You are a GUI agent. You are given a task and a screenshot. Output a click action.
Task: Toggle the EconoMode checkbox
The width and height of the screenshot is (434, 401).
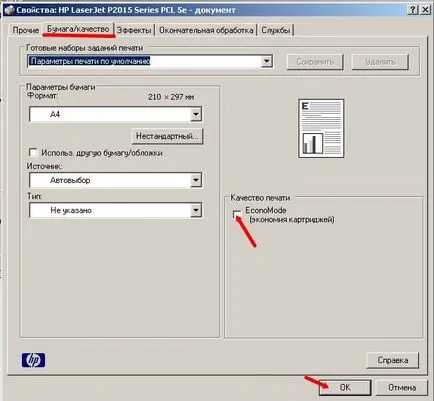click(237, 214)
